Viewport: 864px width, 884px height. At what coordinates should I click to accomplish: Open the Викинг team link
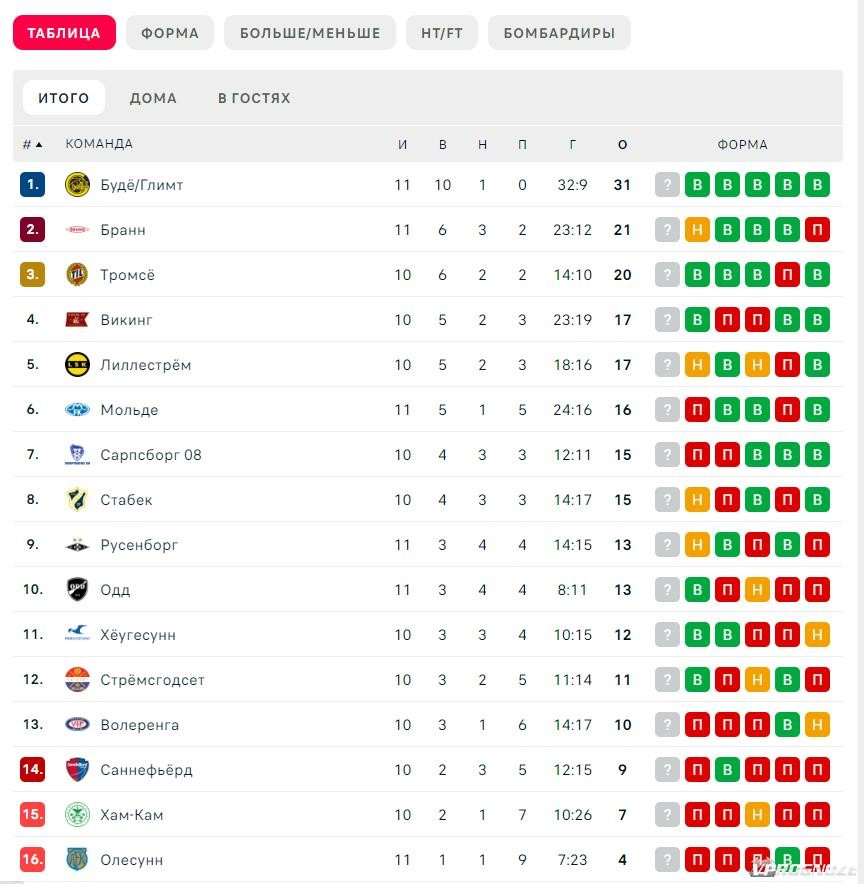click(x=126, y=320)
